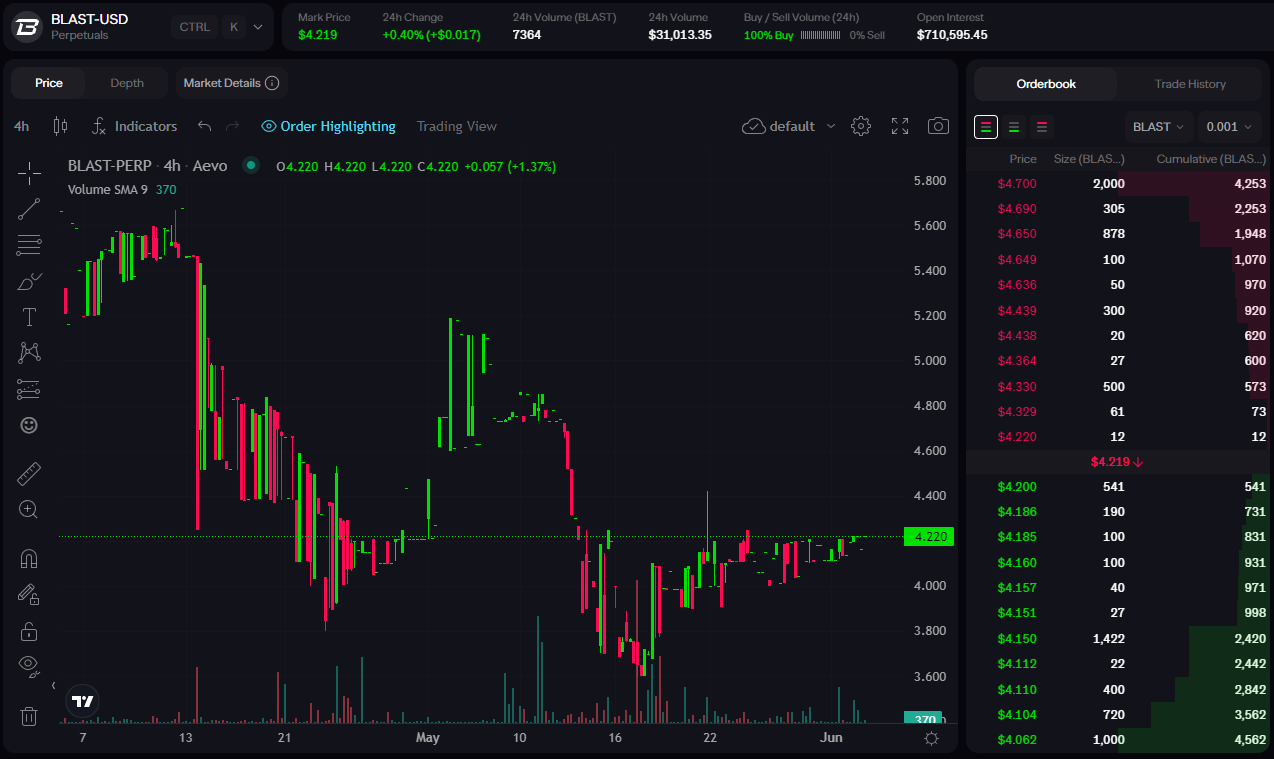Viewport: 1274px width, 759px height.
Task: Switch to the Price tab
Action: [x=49, y=83]
